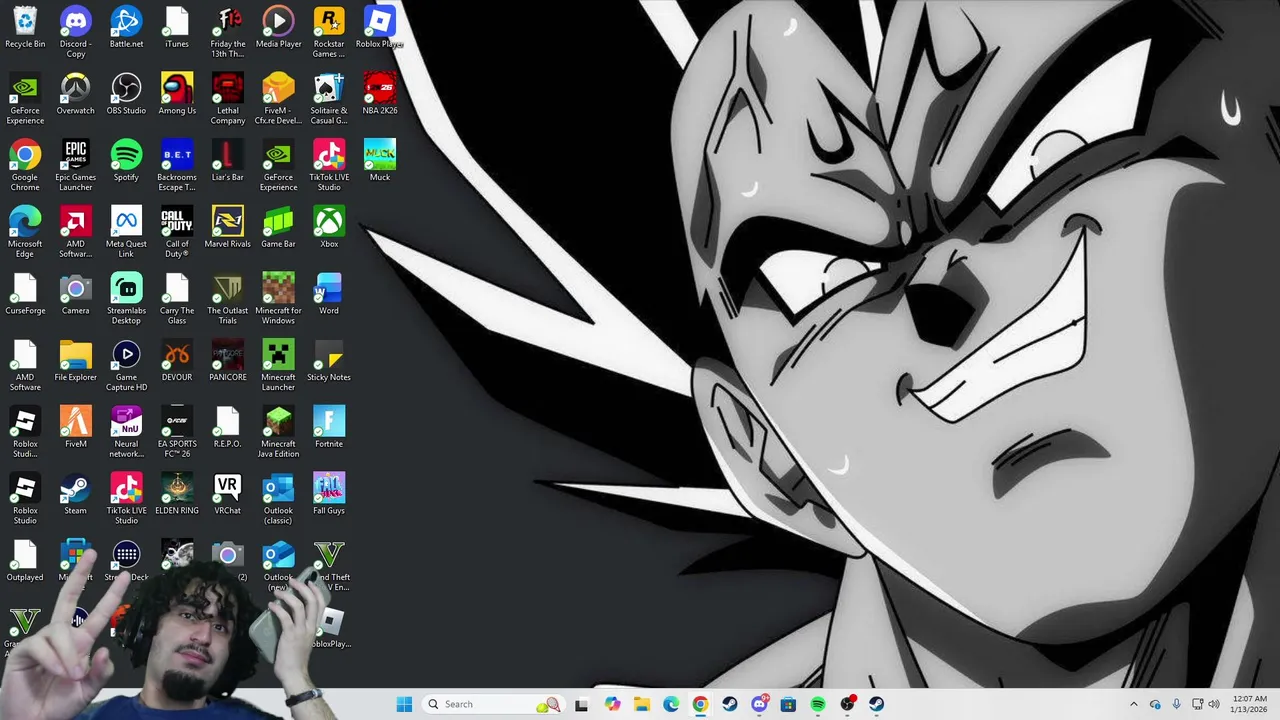Viewport: 1280px width, 720px height.
Task: Open Lethal Company desktop shortcut
Action: click(x=228, y=99)
